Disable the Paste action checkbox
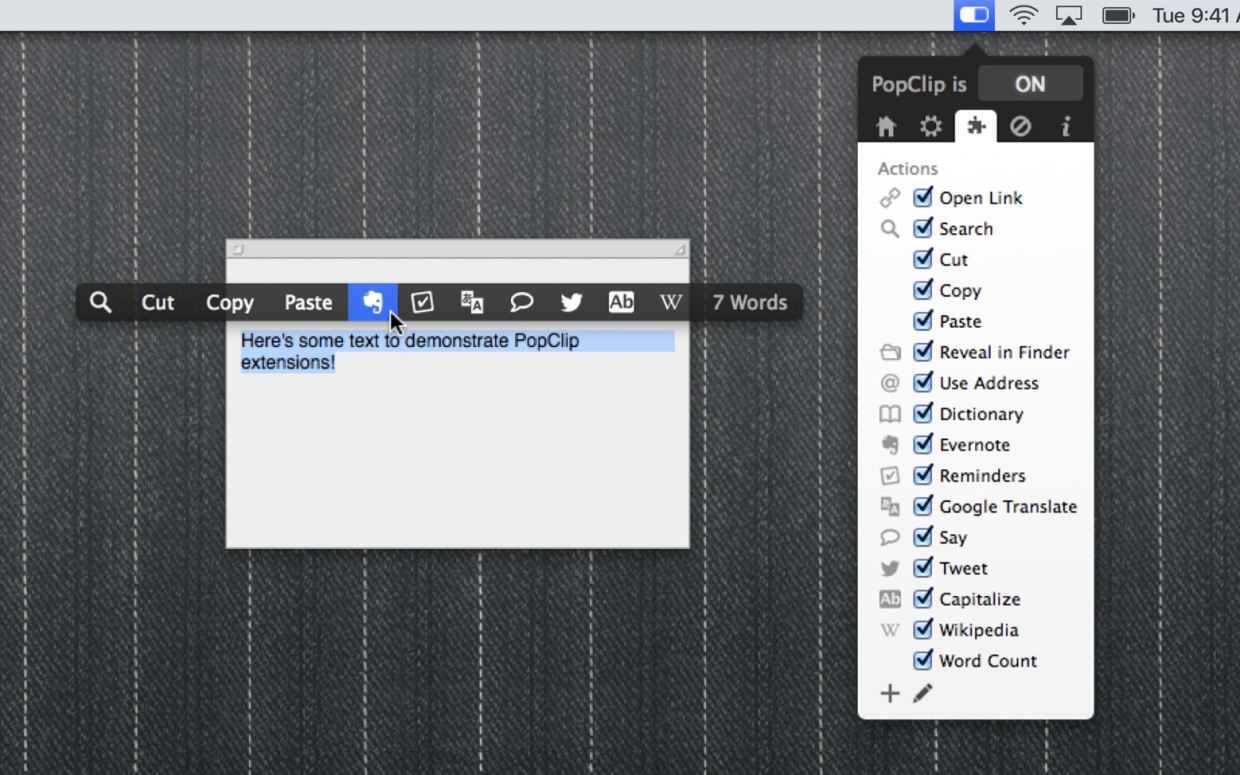1240x775 pixels. tap(923, 321)
